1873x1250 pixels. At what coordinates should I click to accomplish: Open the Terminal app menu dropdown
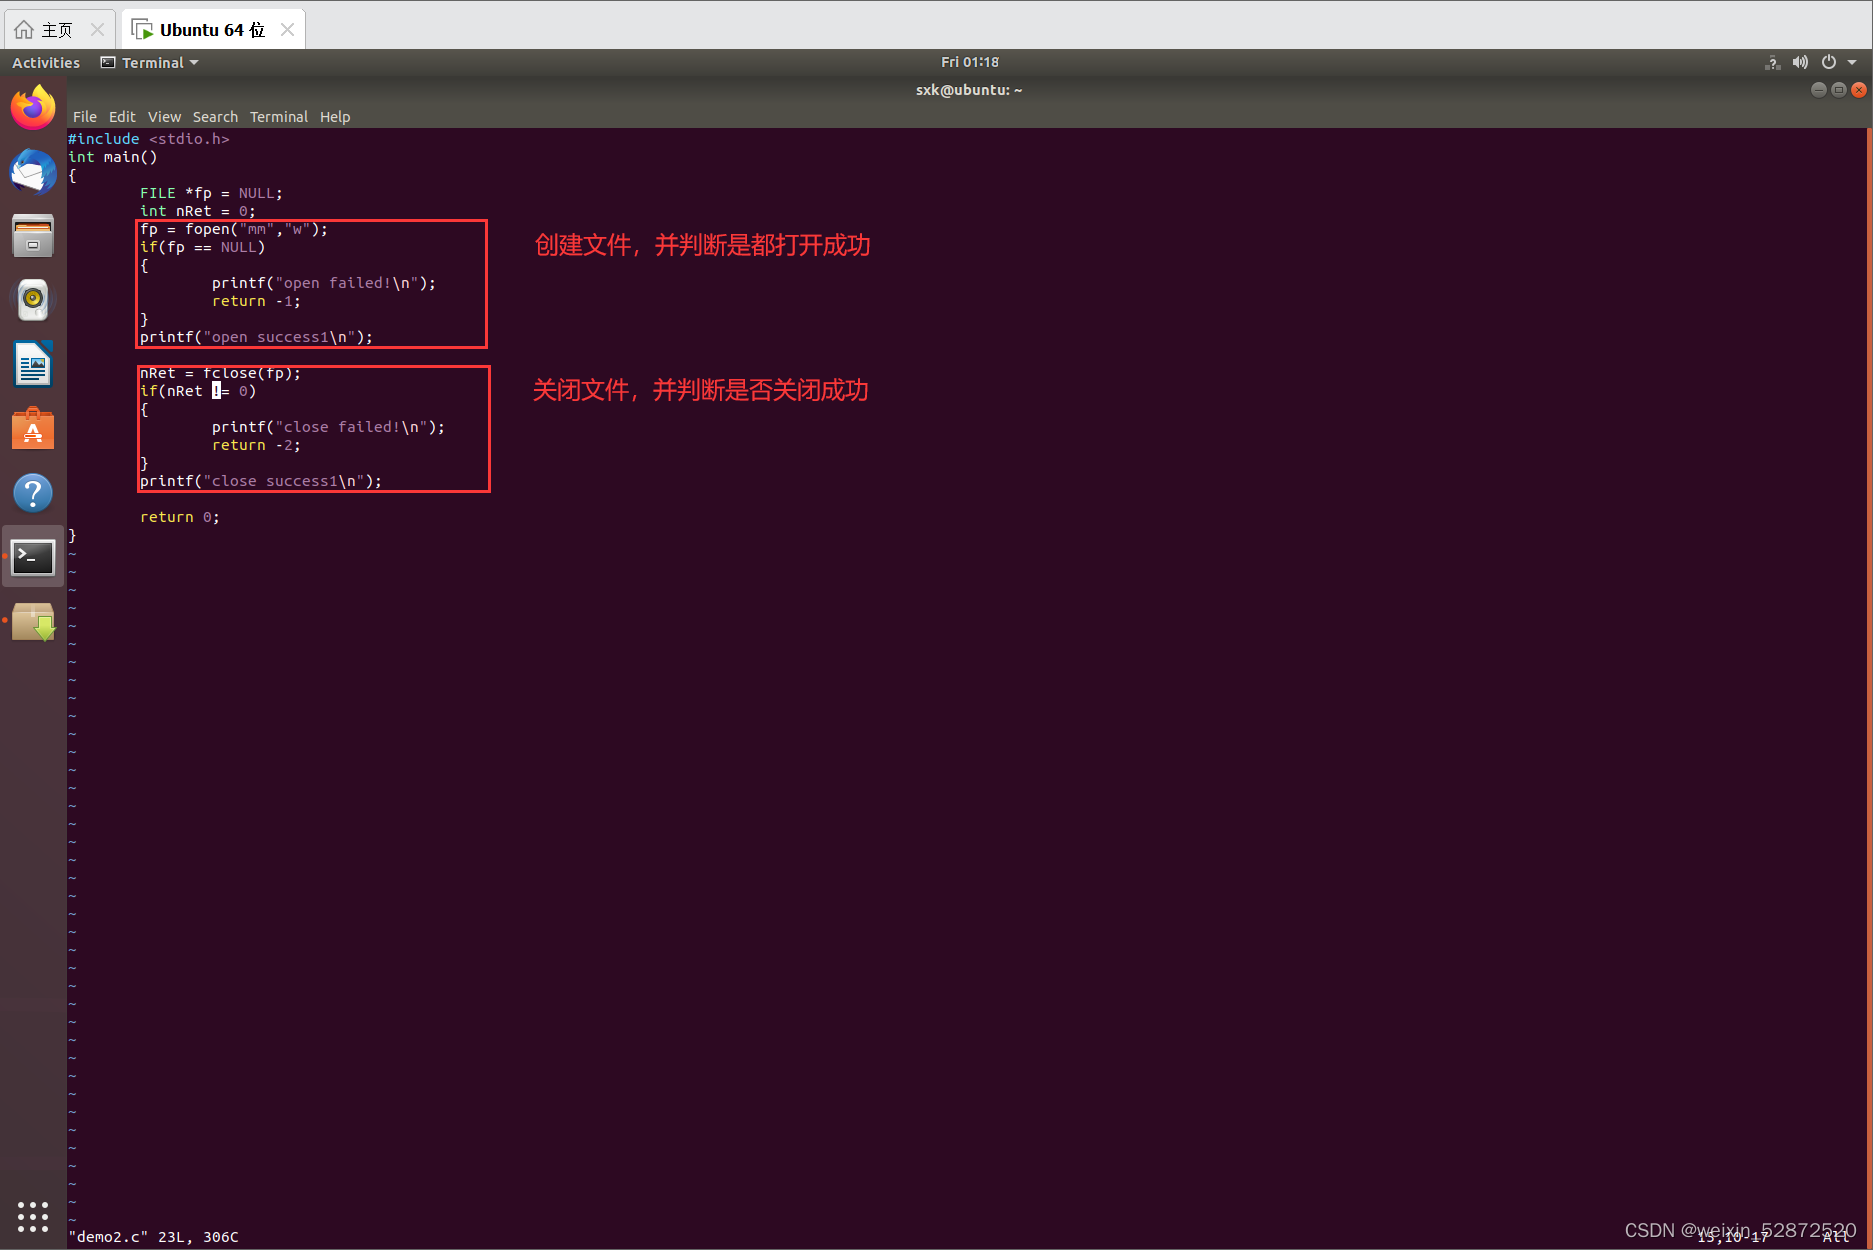(x=150, y=62)
